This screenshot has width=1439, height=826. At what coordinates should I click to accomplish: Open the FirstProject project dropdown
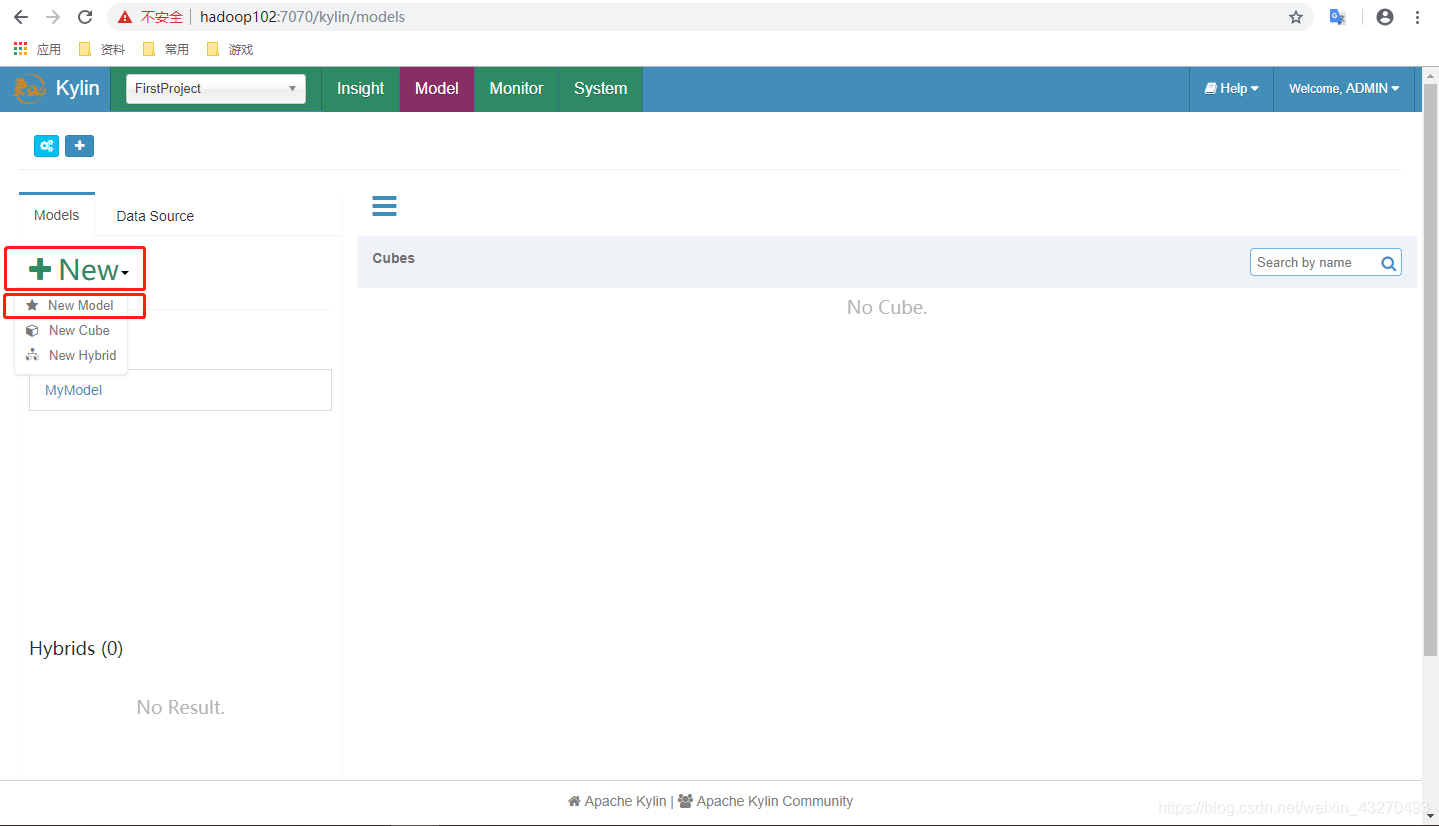click(x=216, y=88)
